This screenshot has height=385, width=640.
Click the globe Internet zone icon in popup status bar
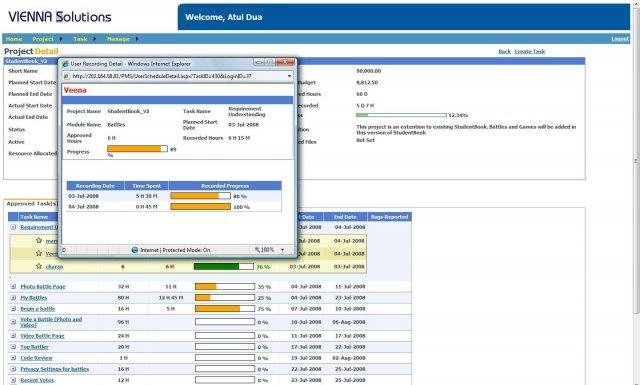pyautogui.click(x=135, y=249)
